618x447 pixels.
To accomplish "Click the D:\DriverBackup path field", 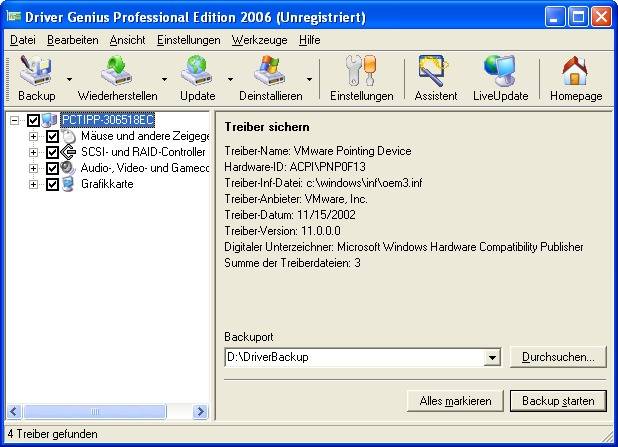I will 355,358.
